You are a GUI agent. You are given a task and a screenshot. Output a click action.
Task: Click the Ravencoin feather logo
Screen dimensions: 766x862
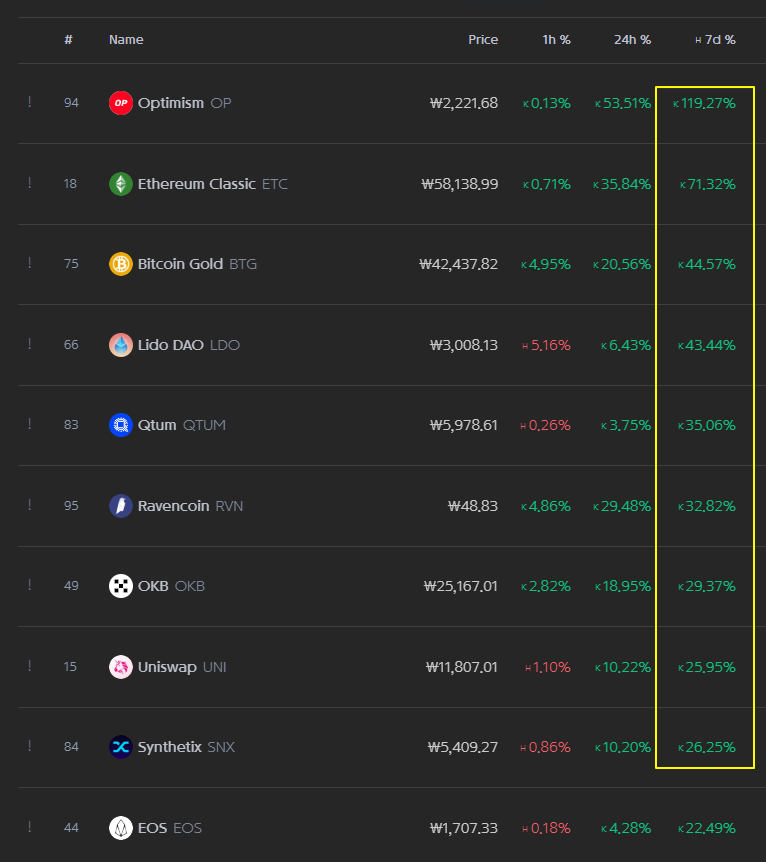coord(121,506)
